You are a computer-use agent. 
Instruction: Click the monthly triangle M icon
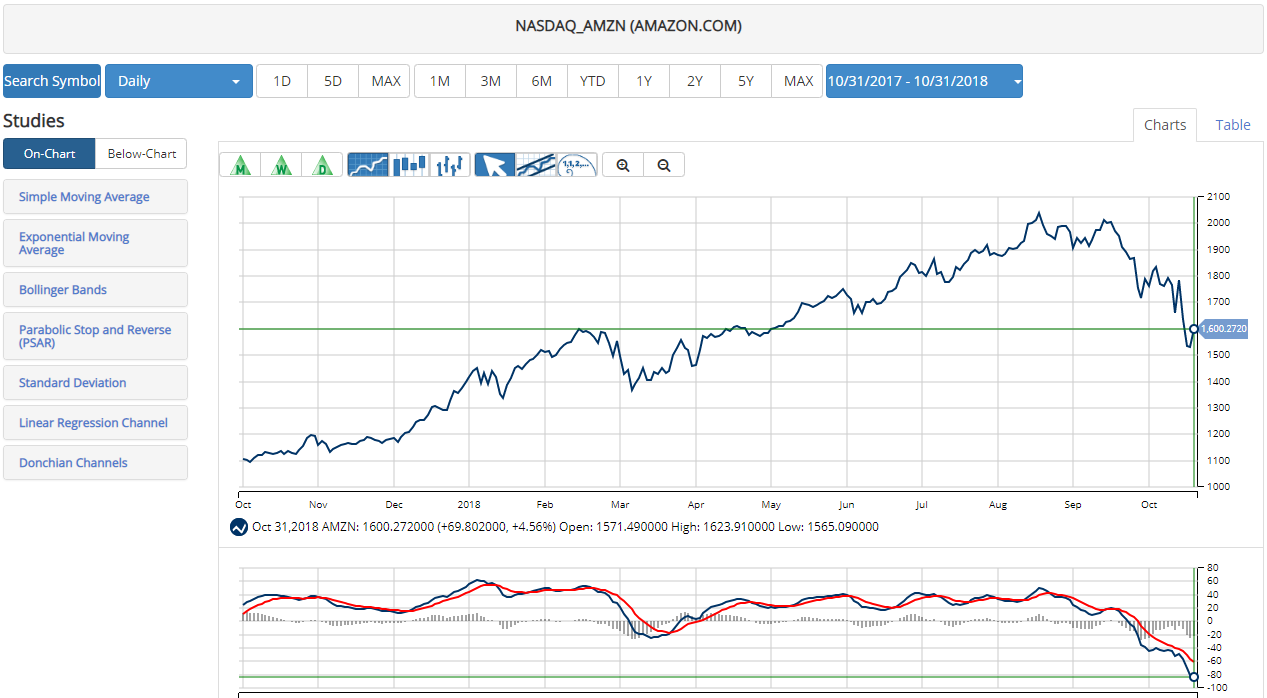240,165
